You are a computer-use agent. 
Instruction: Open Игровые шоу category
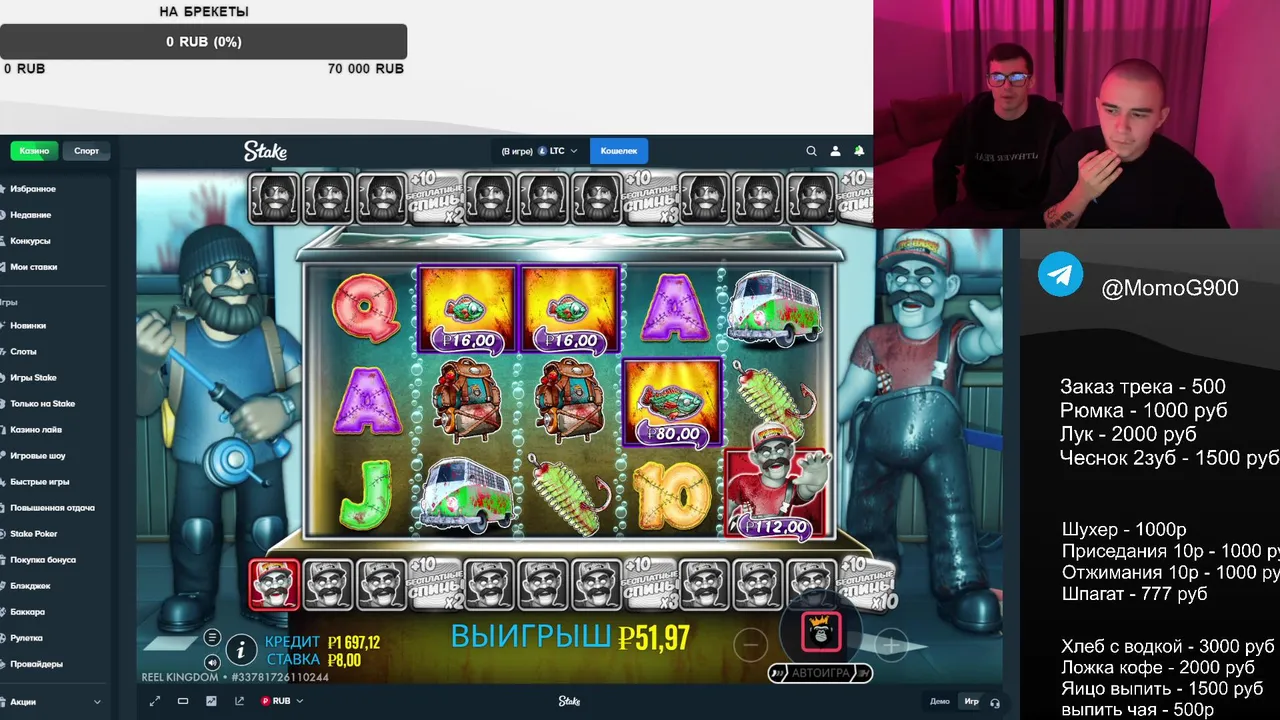click(x=37, y=456)
